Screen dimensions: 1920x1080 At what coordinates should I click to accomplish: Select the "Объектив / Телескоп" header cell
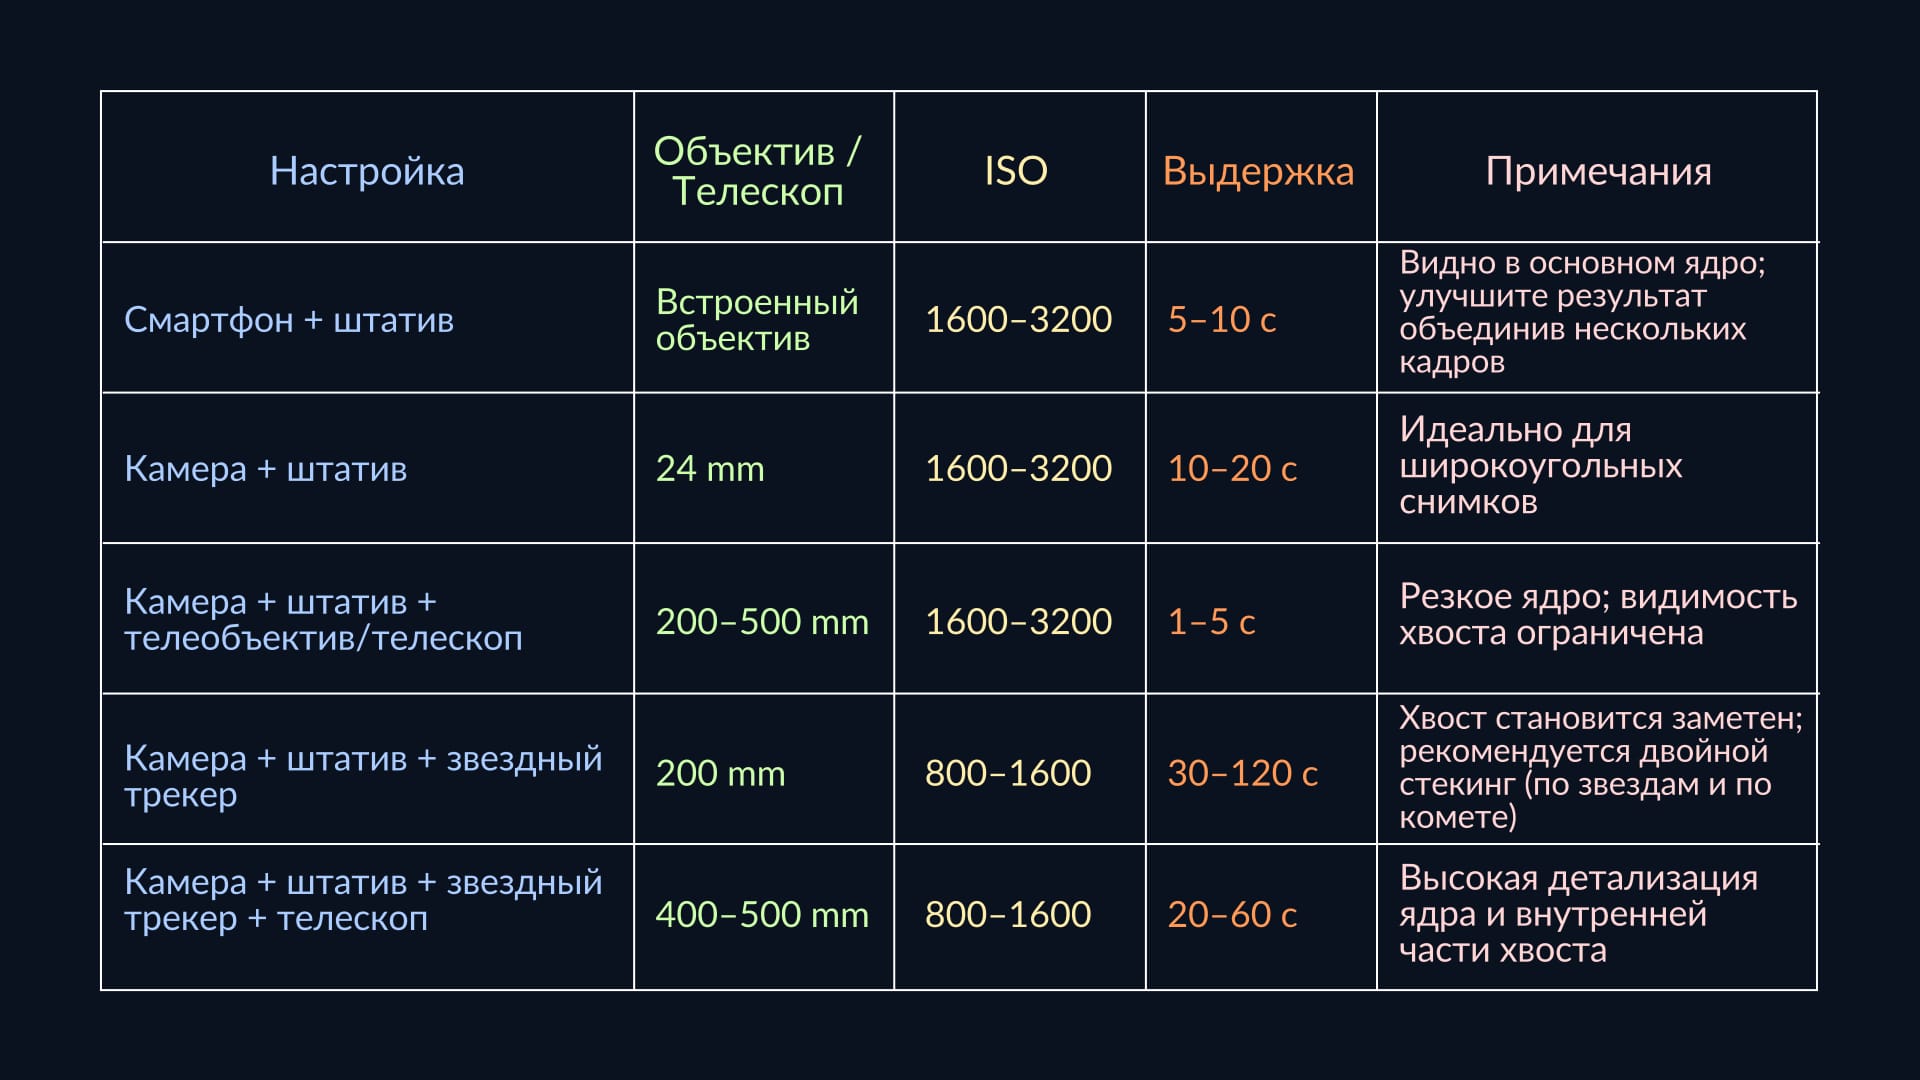(x=757, y=171)
